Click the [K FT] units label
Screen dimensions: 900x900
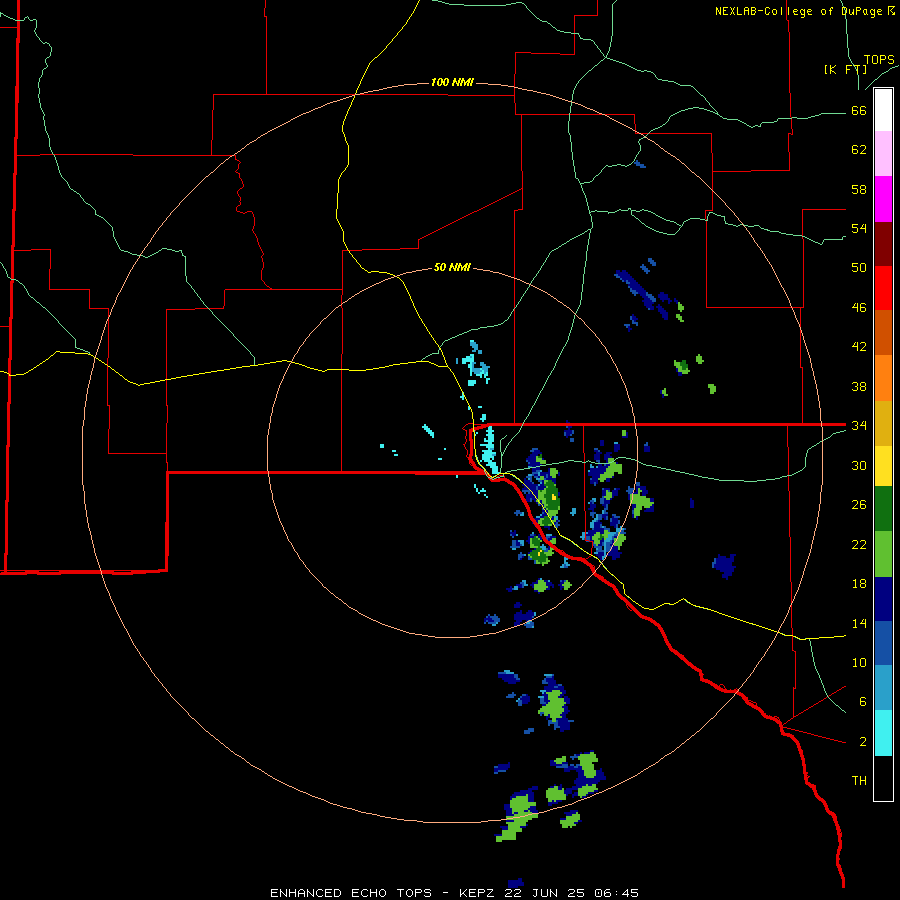845,69
